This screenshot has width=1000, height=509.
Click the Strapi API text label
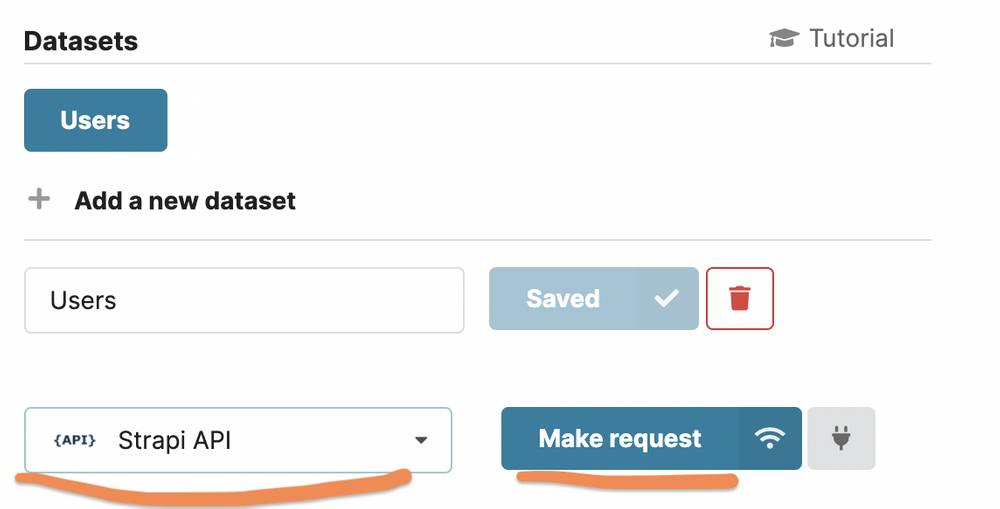(174, 440)
